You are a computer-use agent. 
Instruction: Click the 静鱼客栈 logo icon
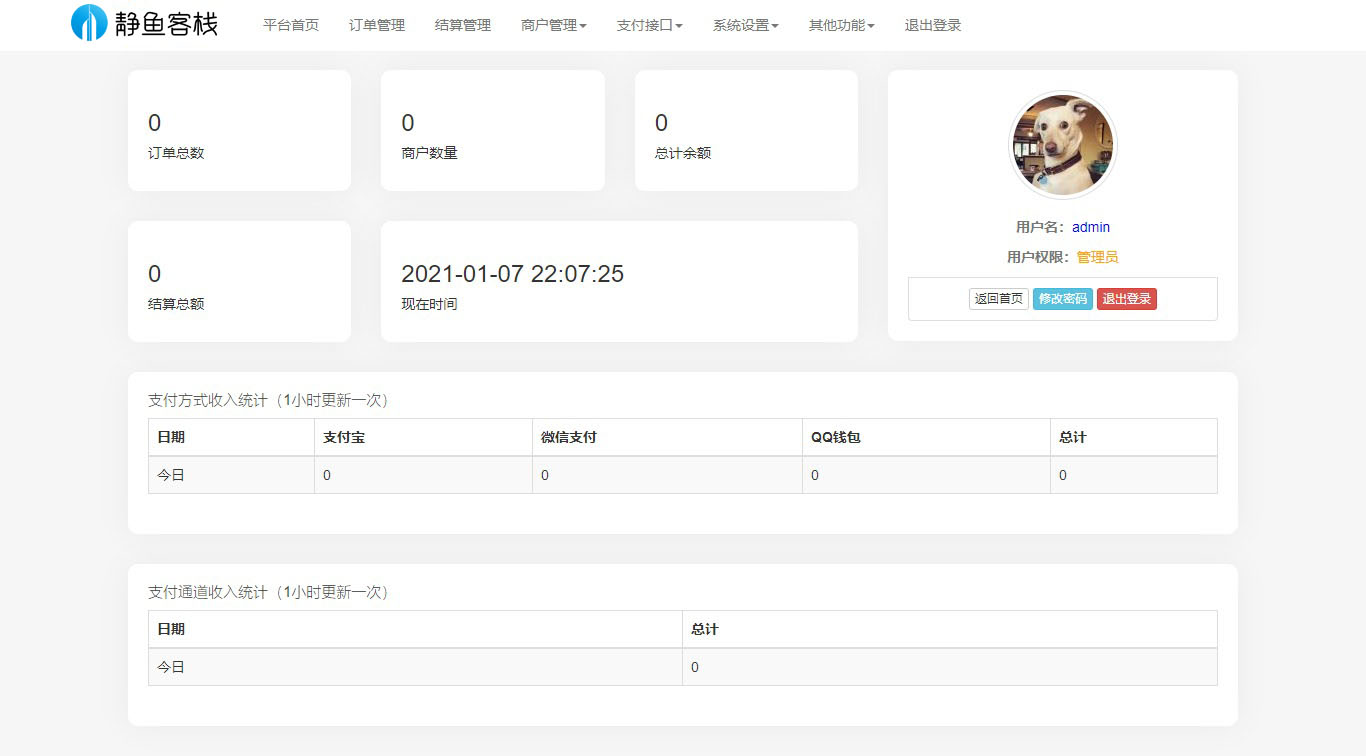pos(89,24)
